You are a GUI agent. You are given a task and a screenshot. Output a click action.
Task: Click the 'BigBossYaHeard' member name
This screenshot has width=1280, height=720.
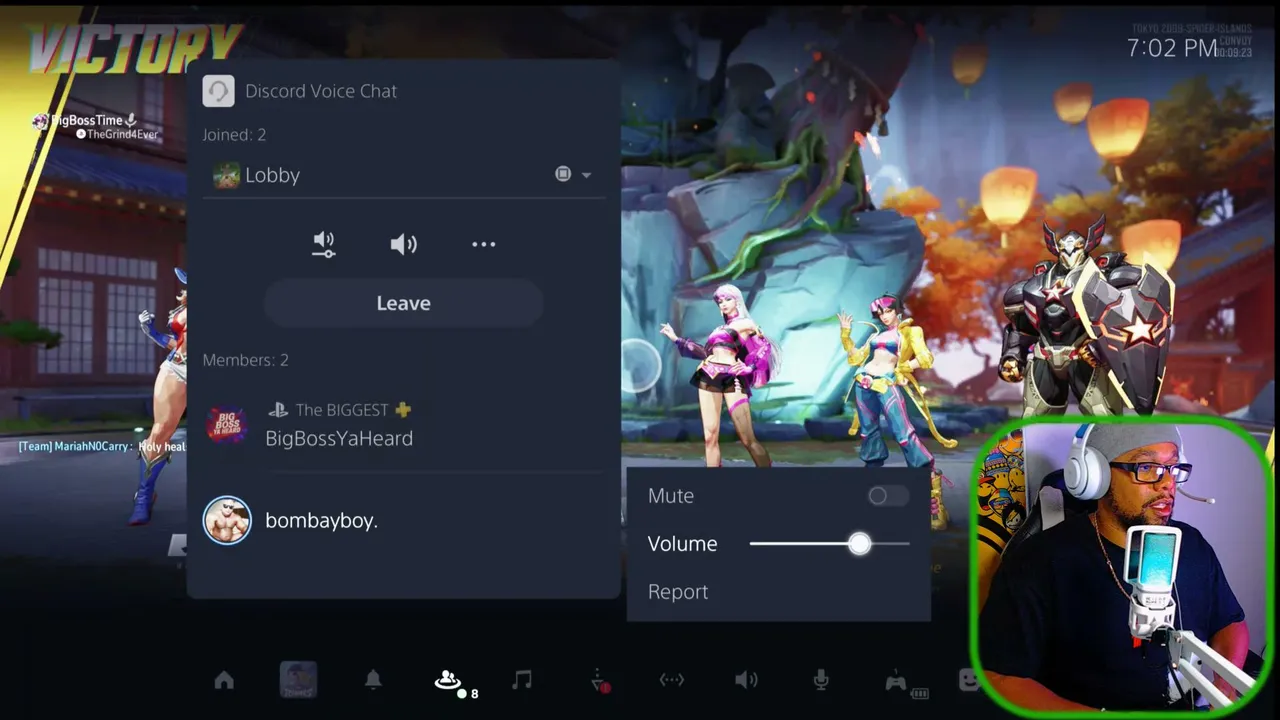click(x=339, y=438)
